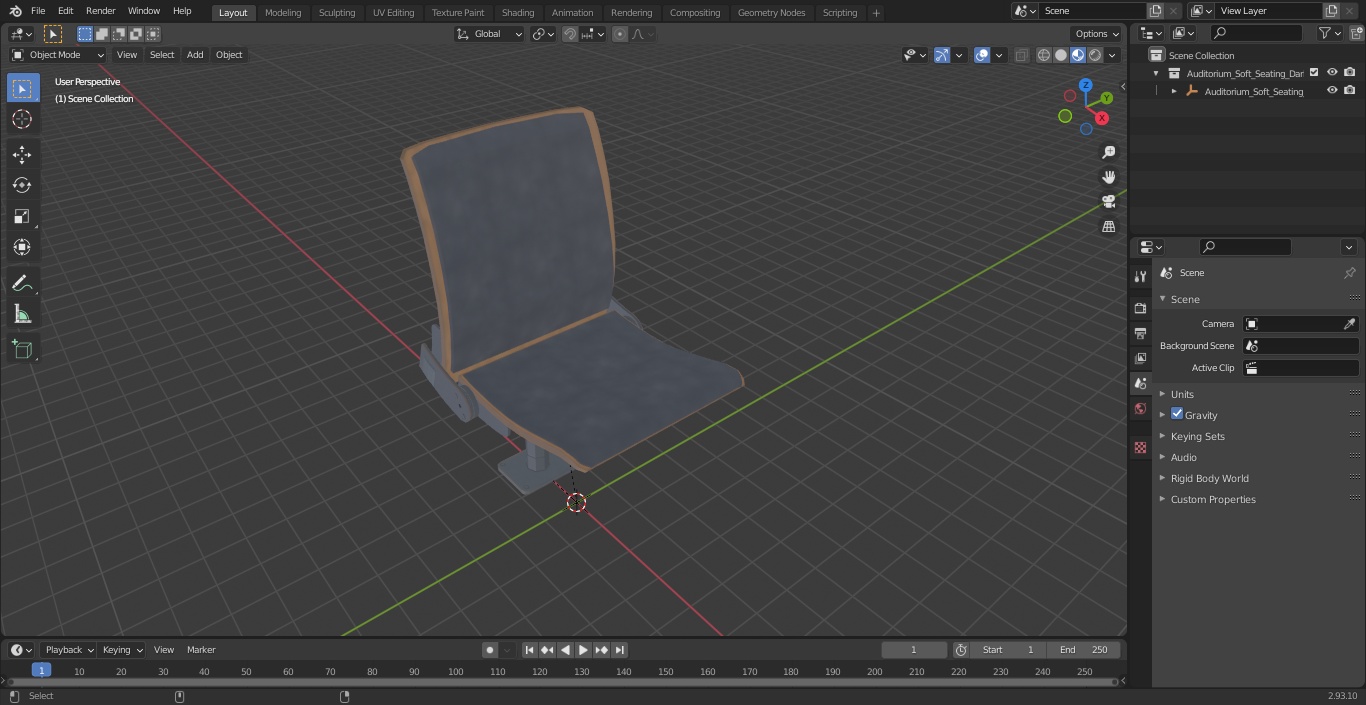Click the properties panel search field

(x=1245, y=247)
